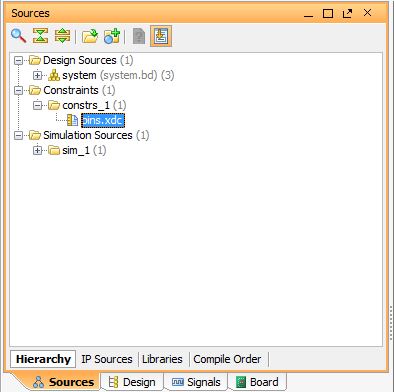Switch to the Hierarchy tab
Screen dimensions: 394x392
pyautogui.click(x=43, y=359)
